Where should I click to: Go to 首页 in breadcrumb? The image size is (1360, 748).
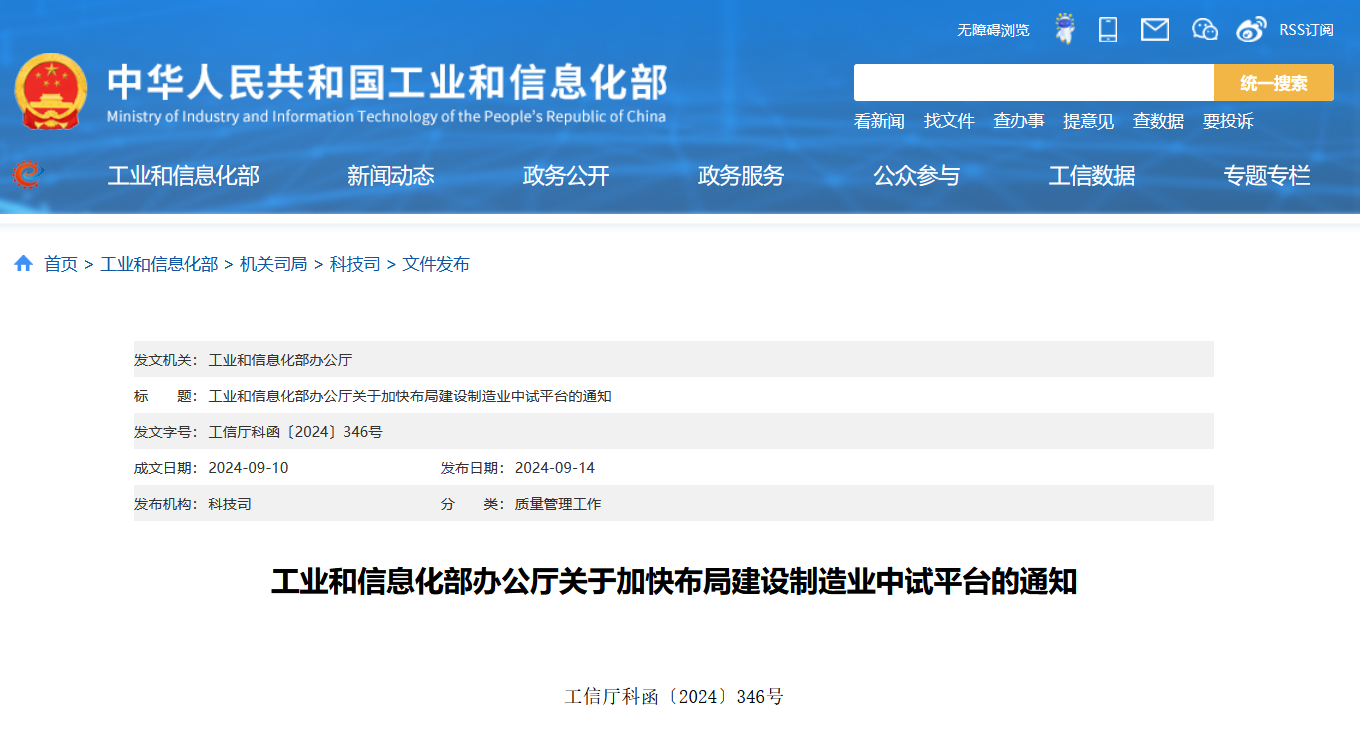(x=61, y=264)
